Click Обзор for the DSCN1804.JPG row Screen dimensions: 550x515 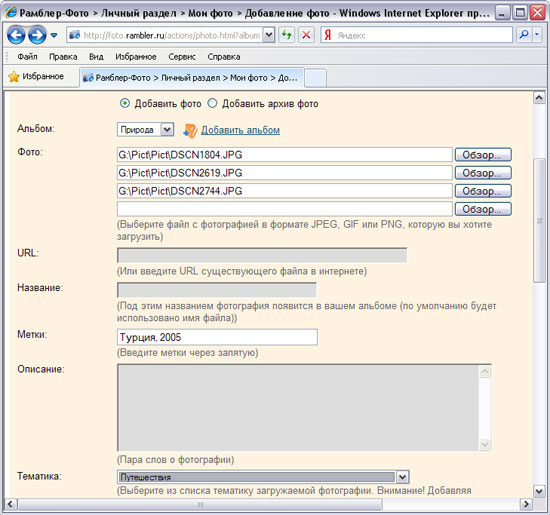point(483,155)
